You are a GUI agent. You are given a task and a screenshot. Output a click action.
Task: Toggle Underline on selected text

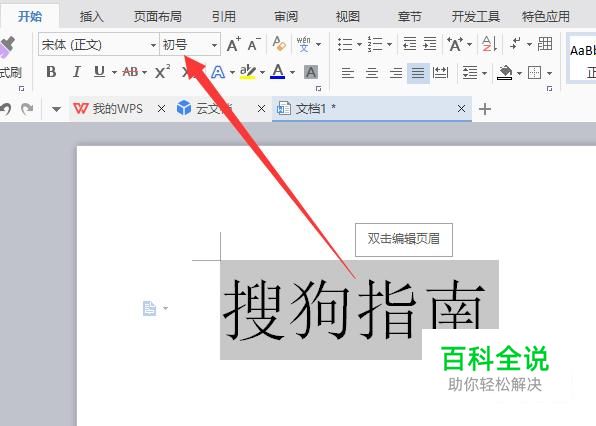point(99,72)
